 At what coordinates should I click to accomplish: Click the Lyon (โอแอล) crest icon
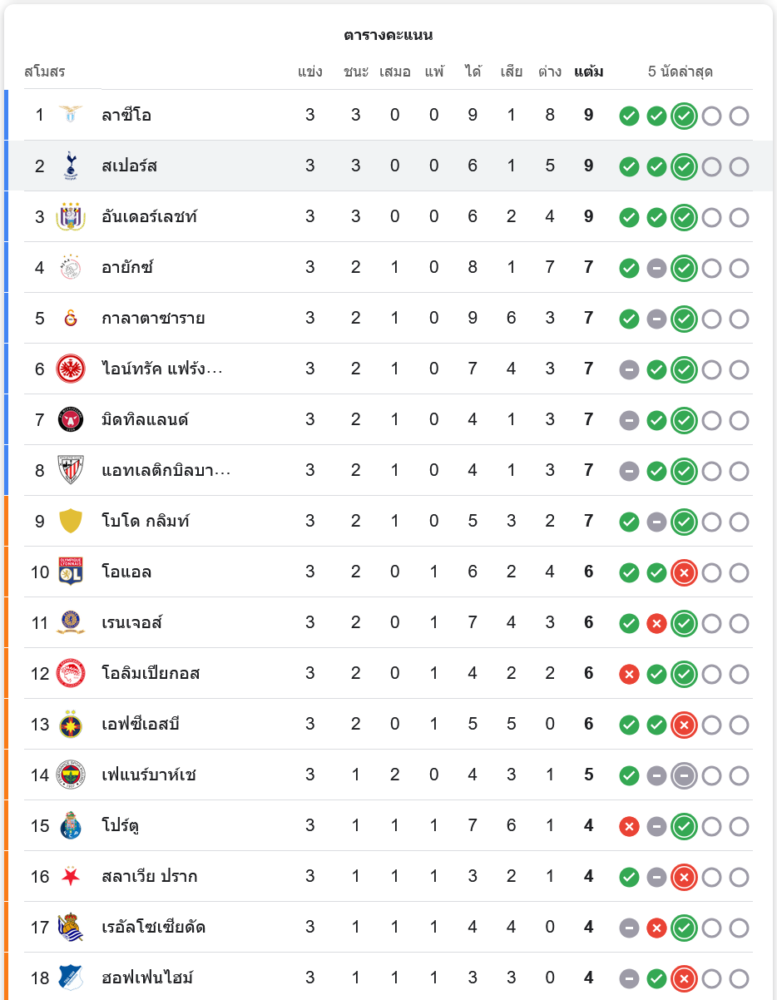71,572
